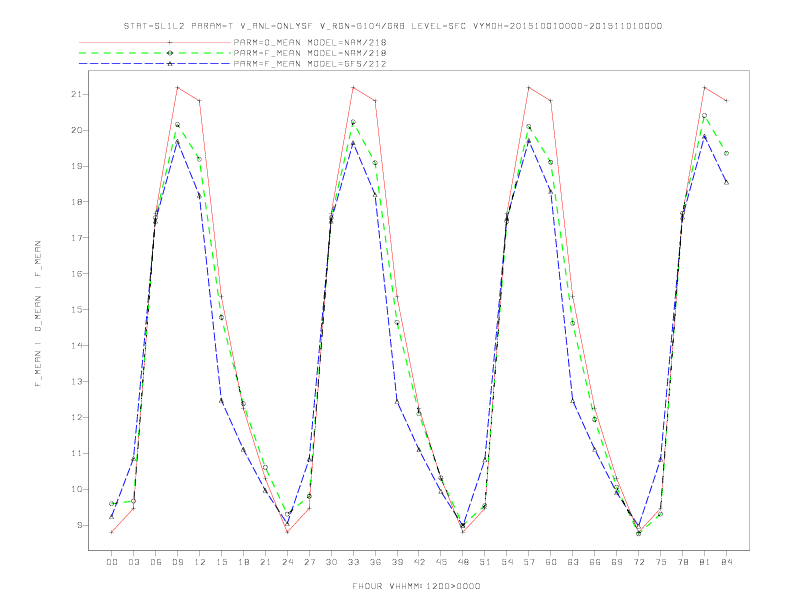Click y-axis tick label 19
This screenshot has height=612, width=792.
(77, 166)
